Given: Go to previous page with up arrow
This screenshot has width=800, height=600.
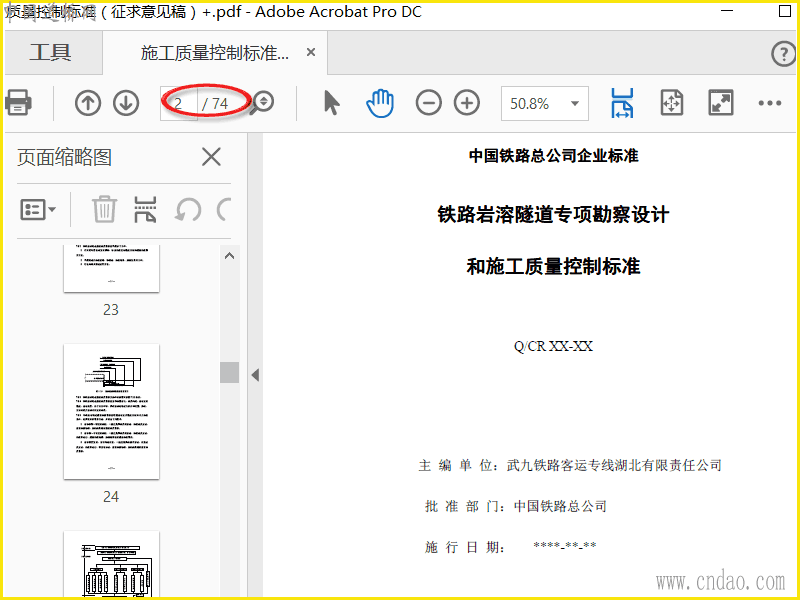Looking at the screenshot, I should (x=88, y=103).
